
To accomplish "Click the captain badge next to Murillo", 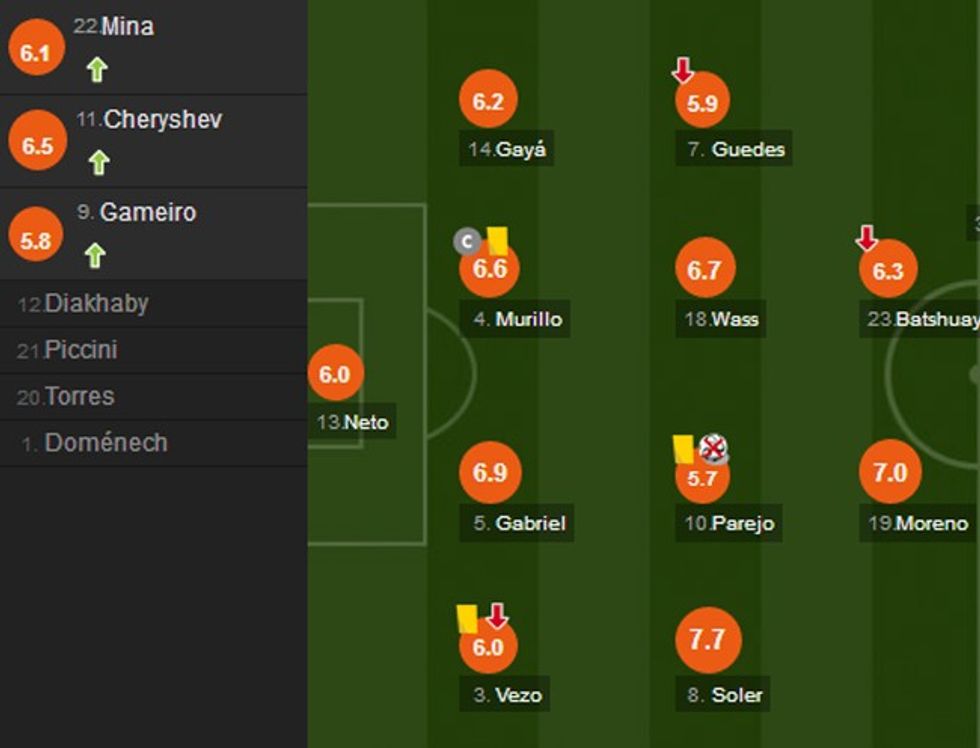I will 466,241.
